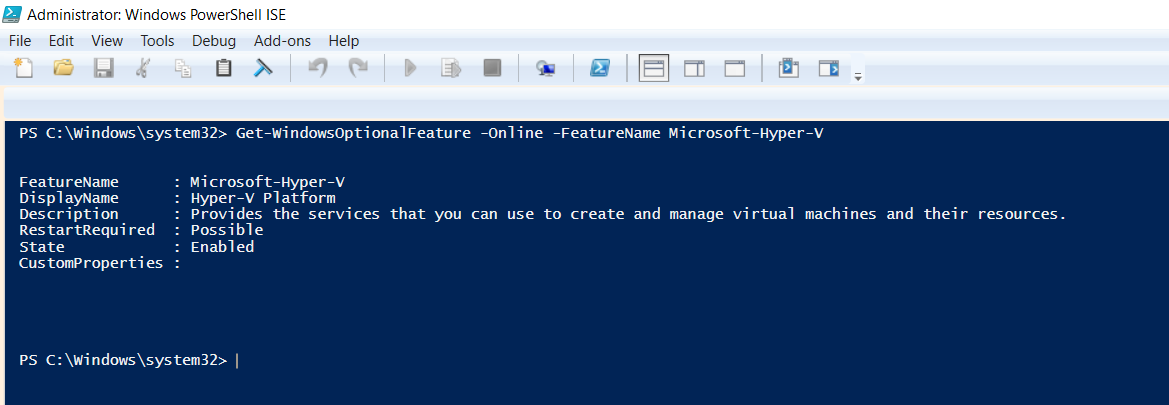Show script pane maximized layout icon
The height and width of the screenshot is (405, 1169).
tap(735, 69)
